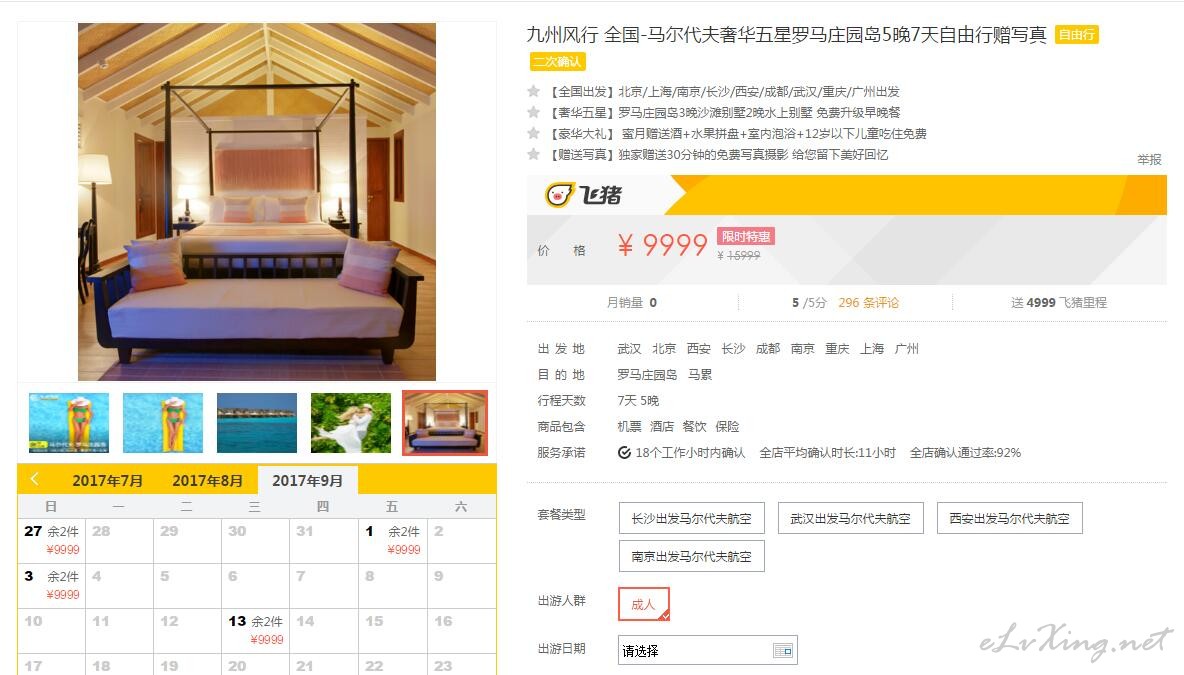Open the 296 条评论 reviews link

pos(868,303)
